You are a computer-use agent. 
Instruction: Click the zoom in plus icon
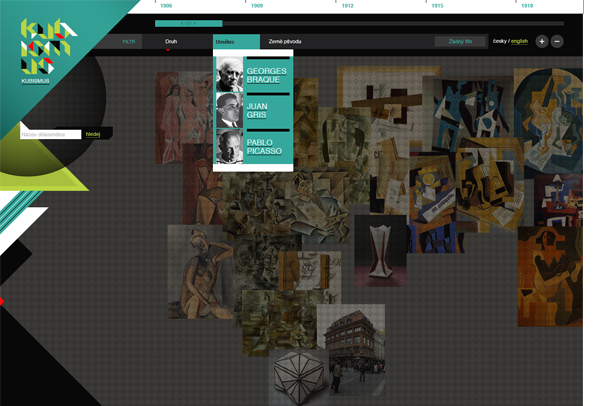click(x=541, y=42)
